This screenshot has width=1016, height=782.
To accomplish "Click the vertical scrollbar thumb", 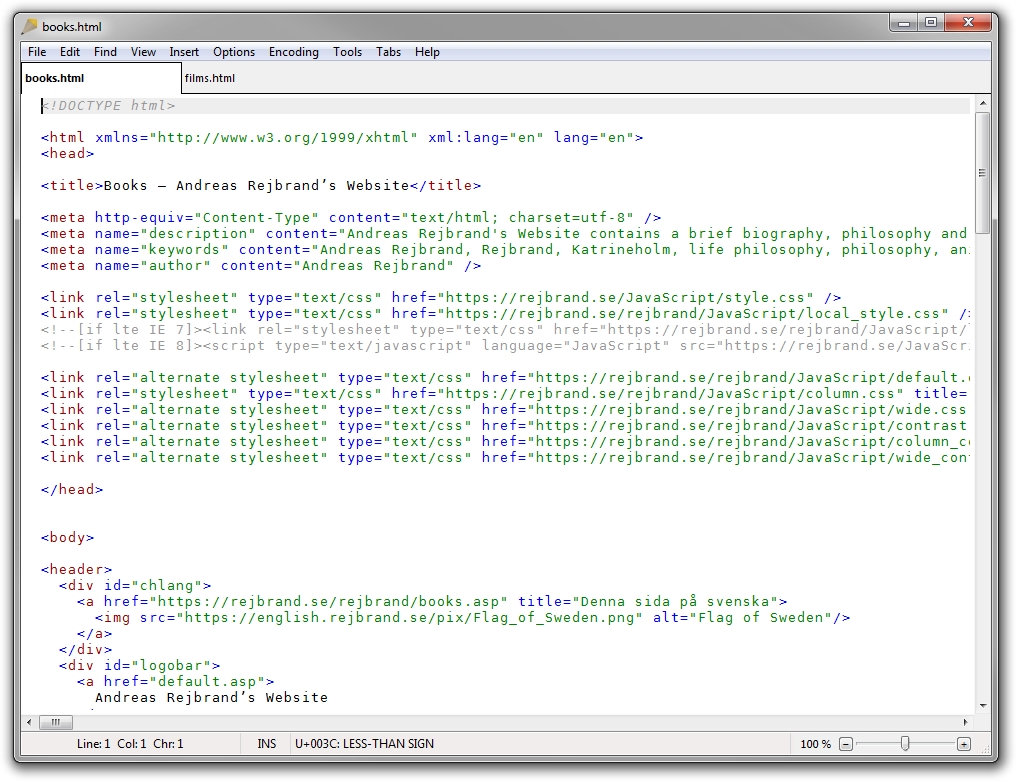I will pyautogui.click(x=983, y=173).
